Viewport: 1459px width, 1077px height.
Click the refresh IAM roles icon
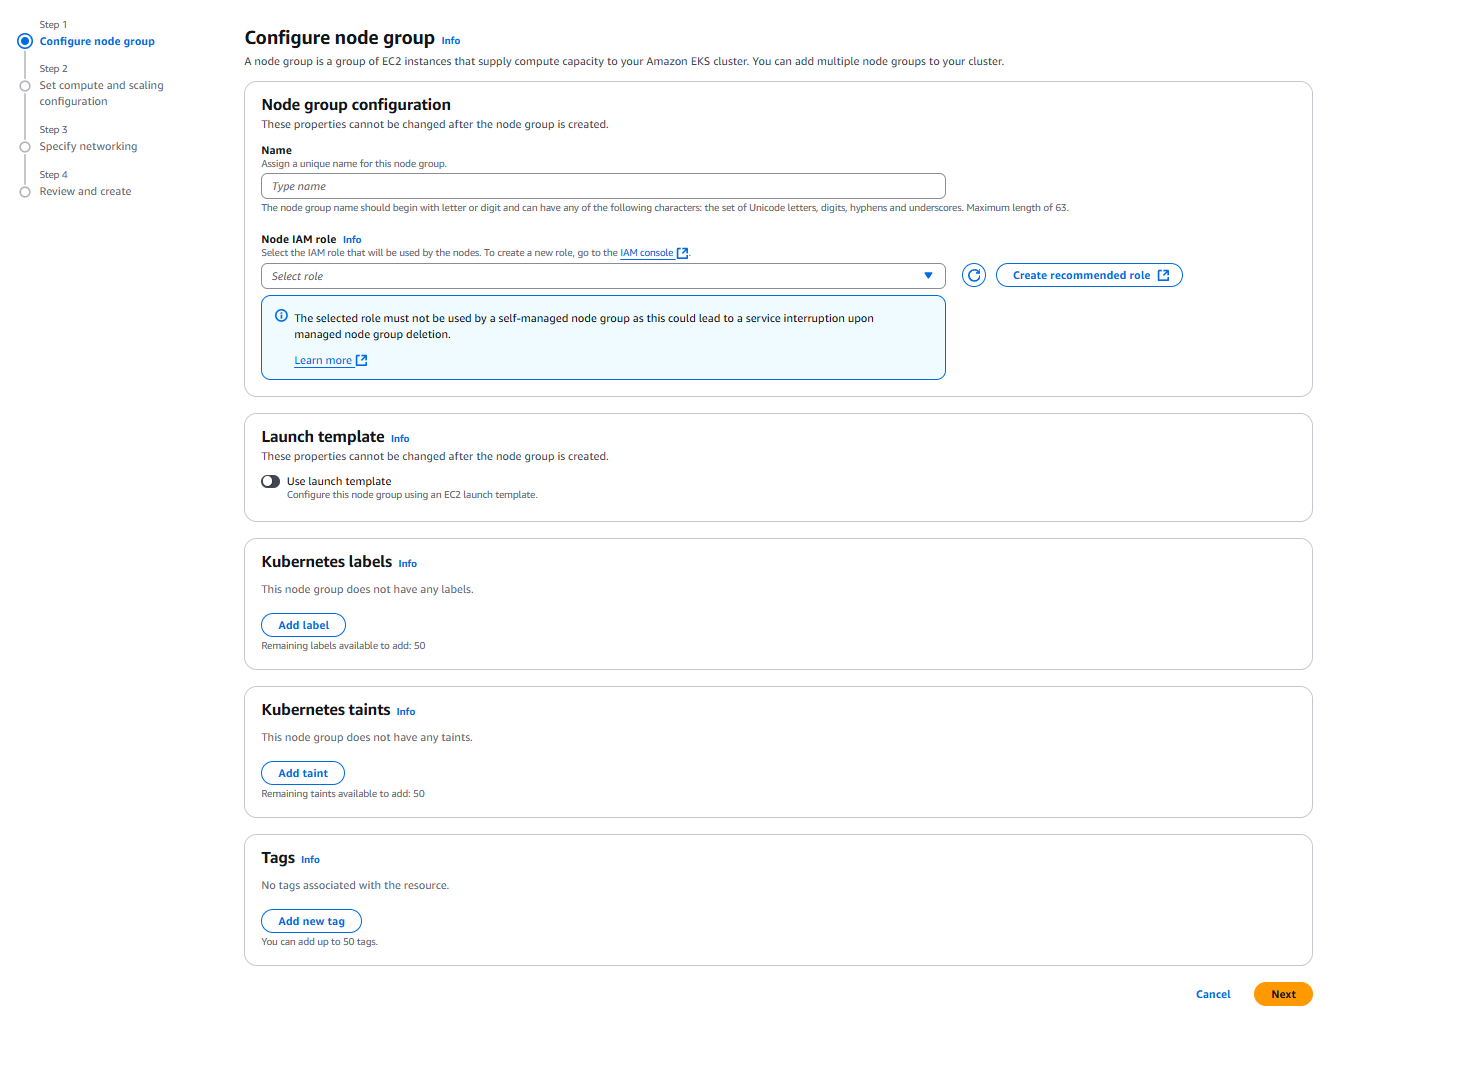coord(974,275)
